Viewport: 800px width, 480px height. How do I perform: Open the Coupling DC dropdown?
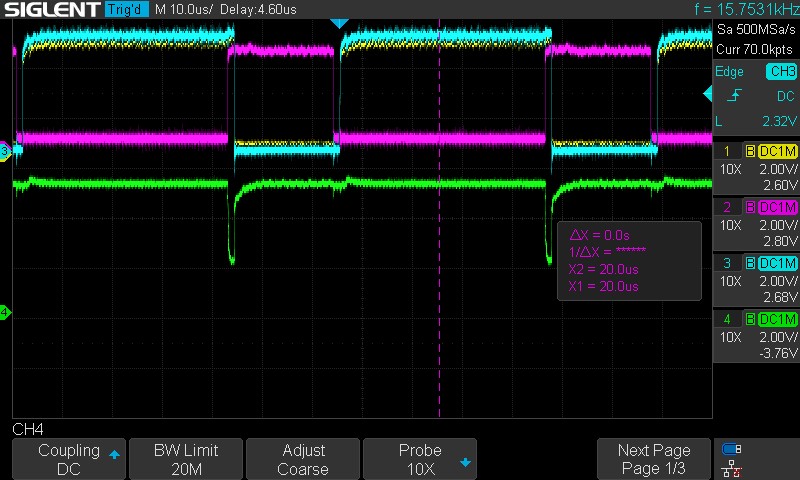[69, 459]
